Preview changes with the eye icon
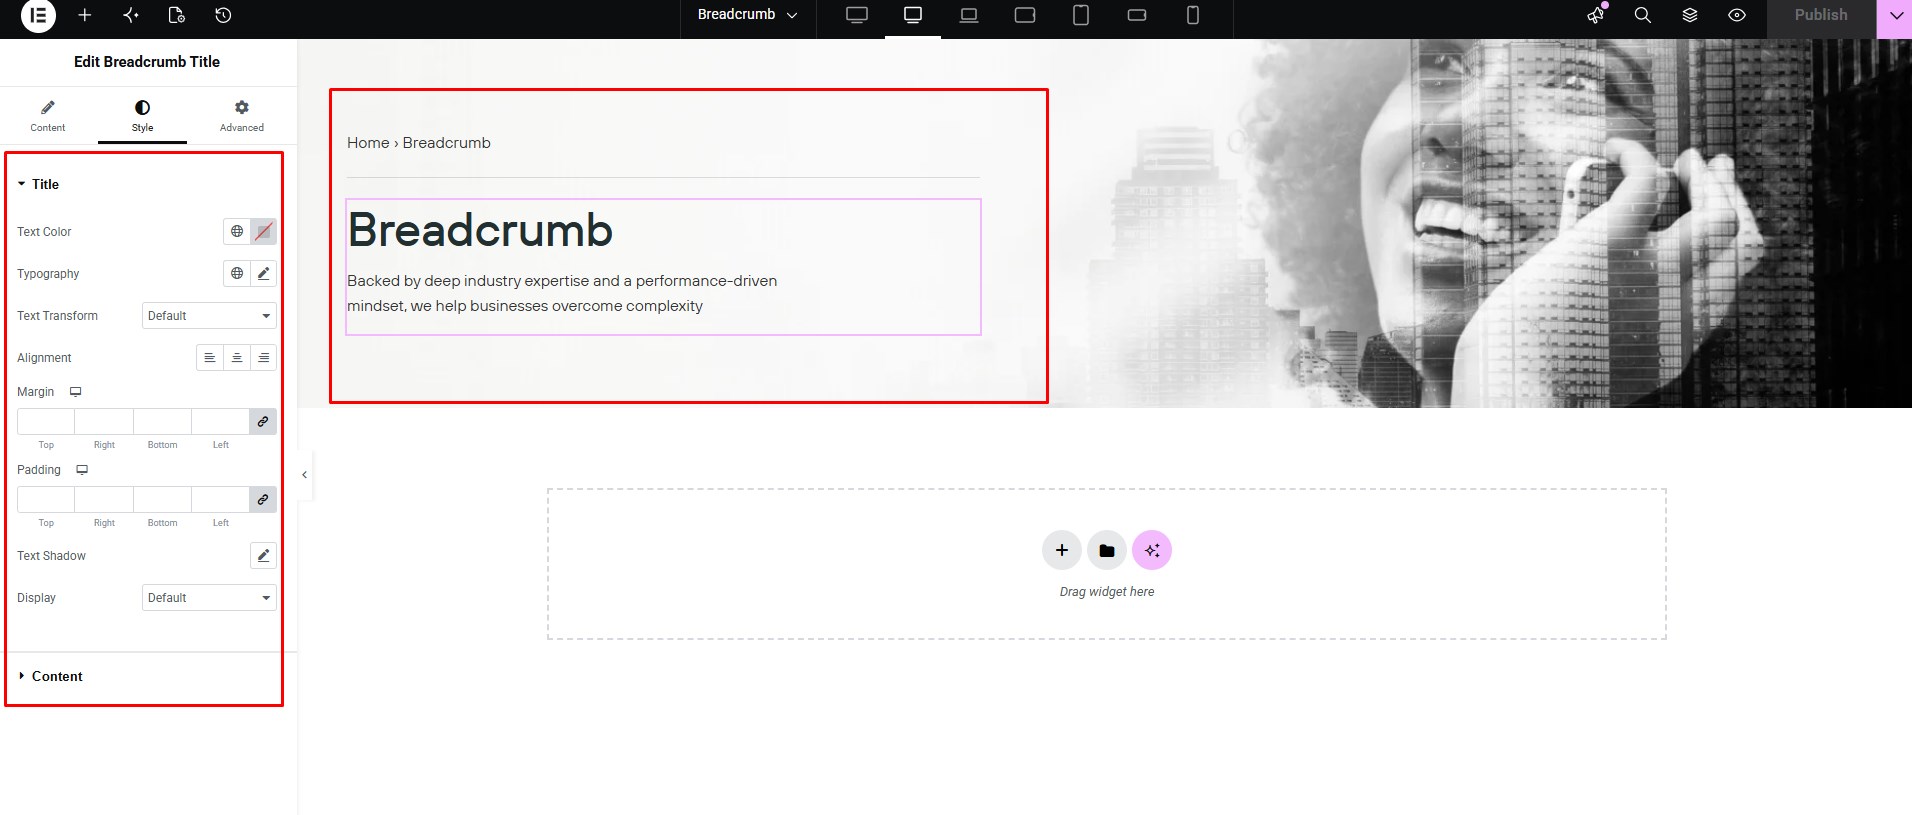 1737,15
